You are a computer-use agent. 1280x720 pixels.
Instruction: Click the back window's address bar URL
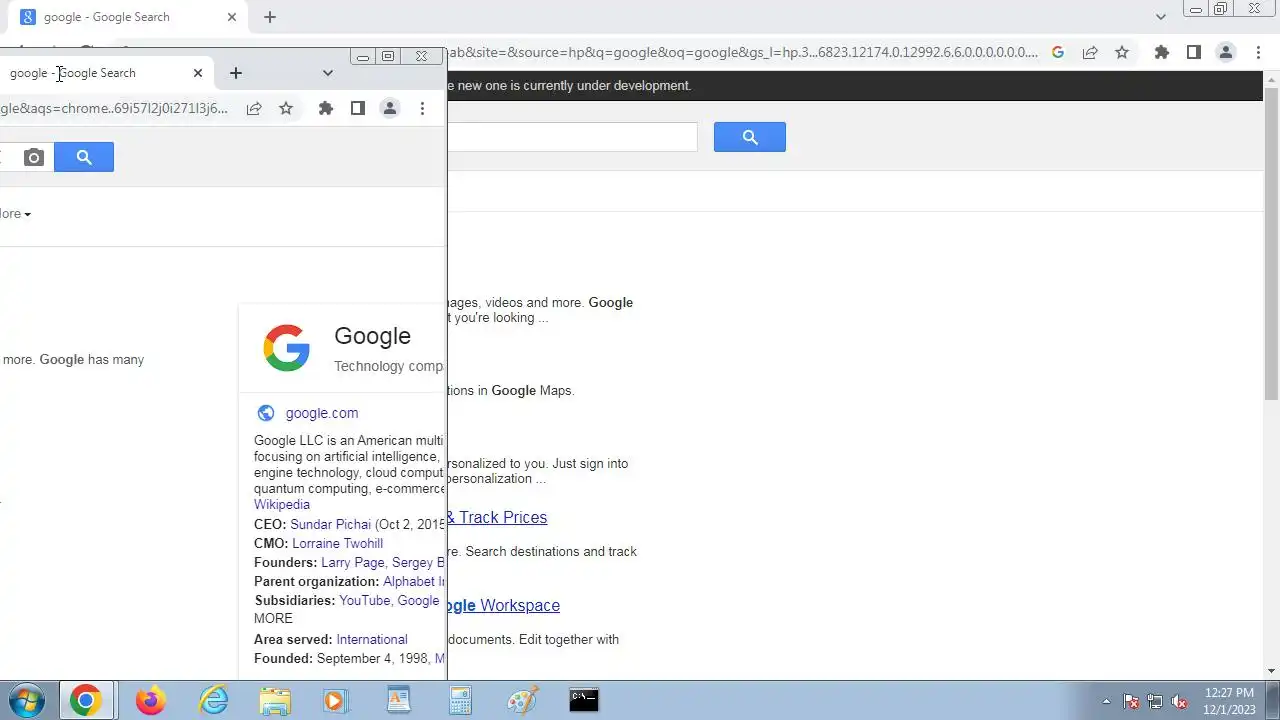click(x=743, y=52)
